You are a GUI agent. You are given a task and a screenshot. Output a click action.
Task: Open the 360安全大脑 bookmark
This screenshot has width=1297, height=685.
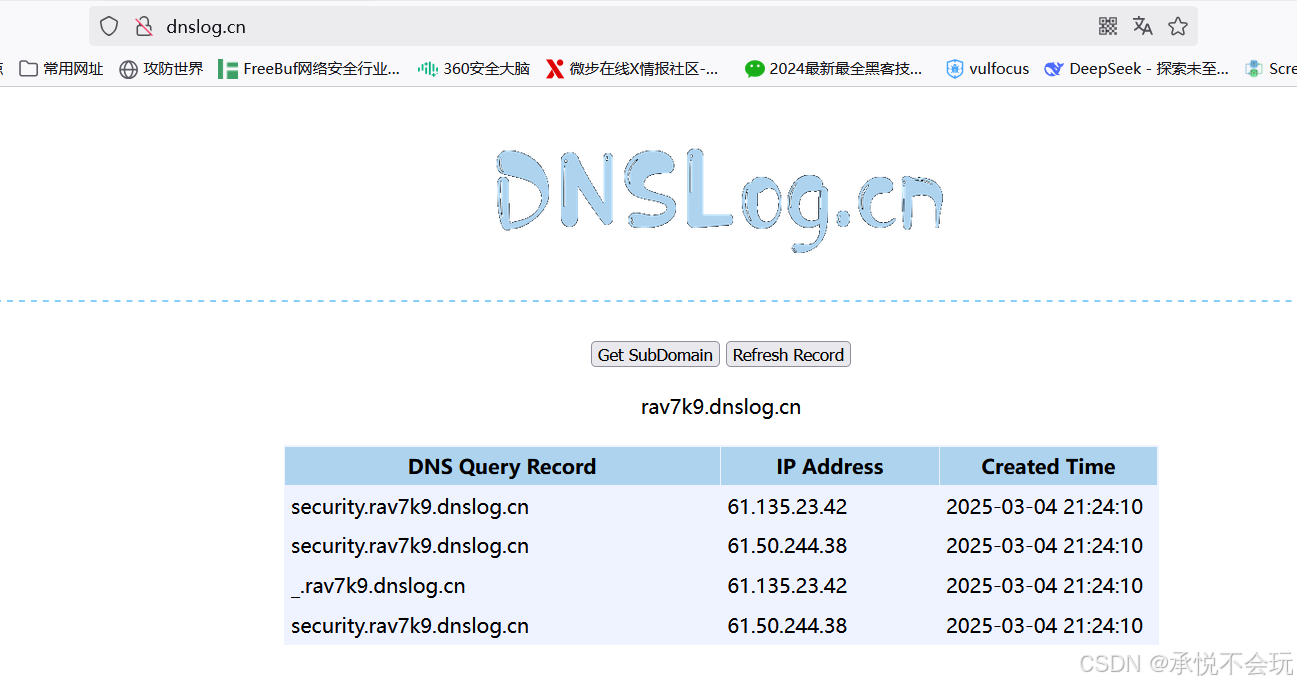coord(474,69)
